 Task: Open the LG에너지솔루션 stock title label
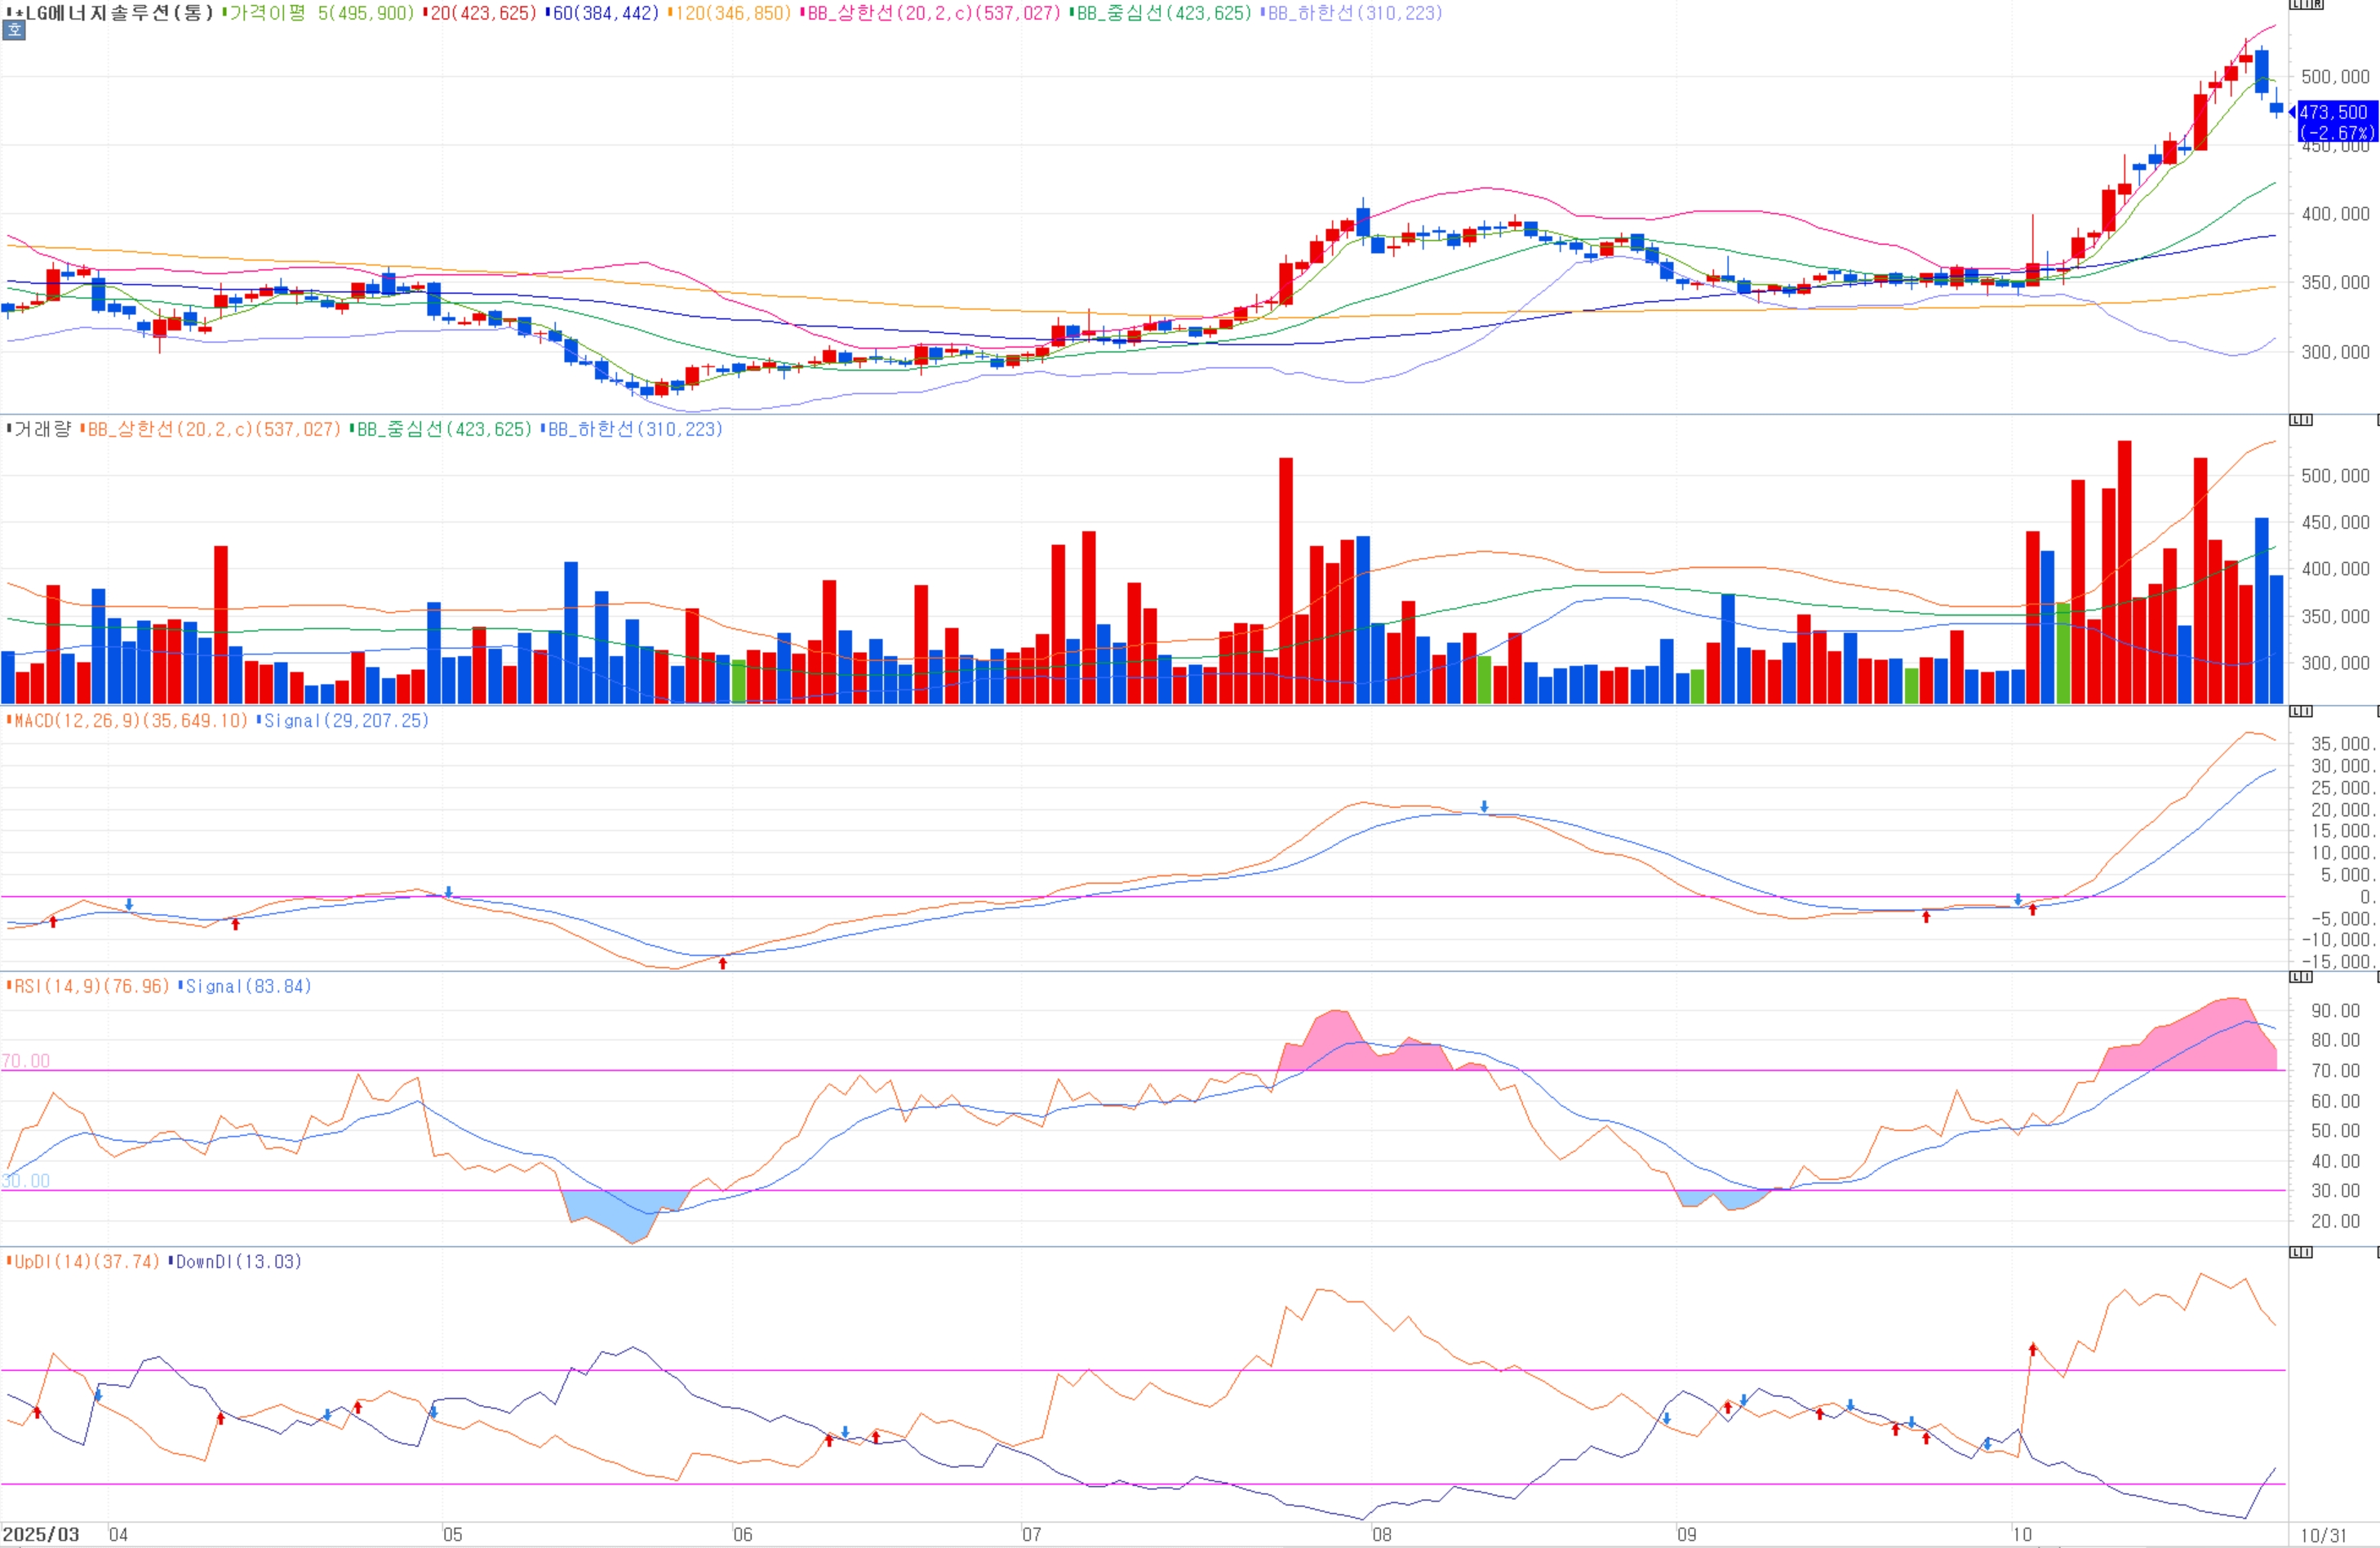coord(115,13)
